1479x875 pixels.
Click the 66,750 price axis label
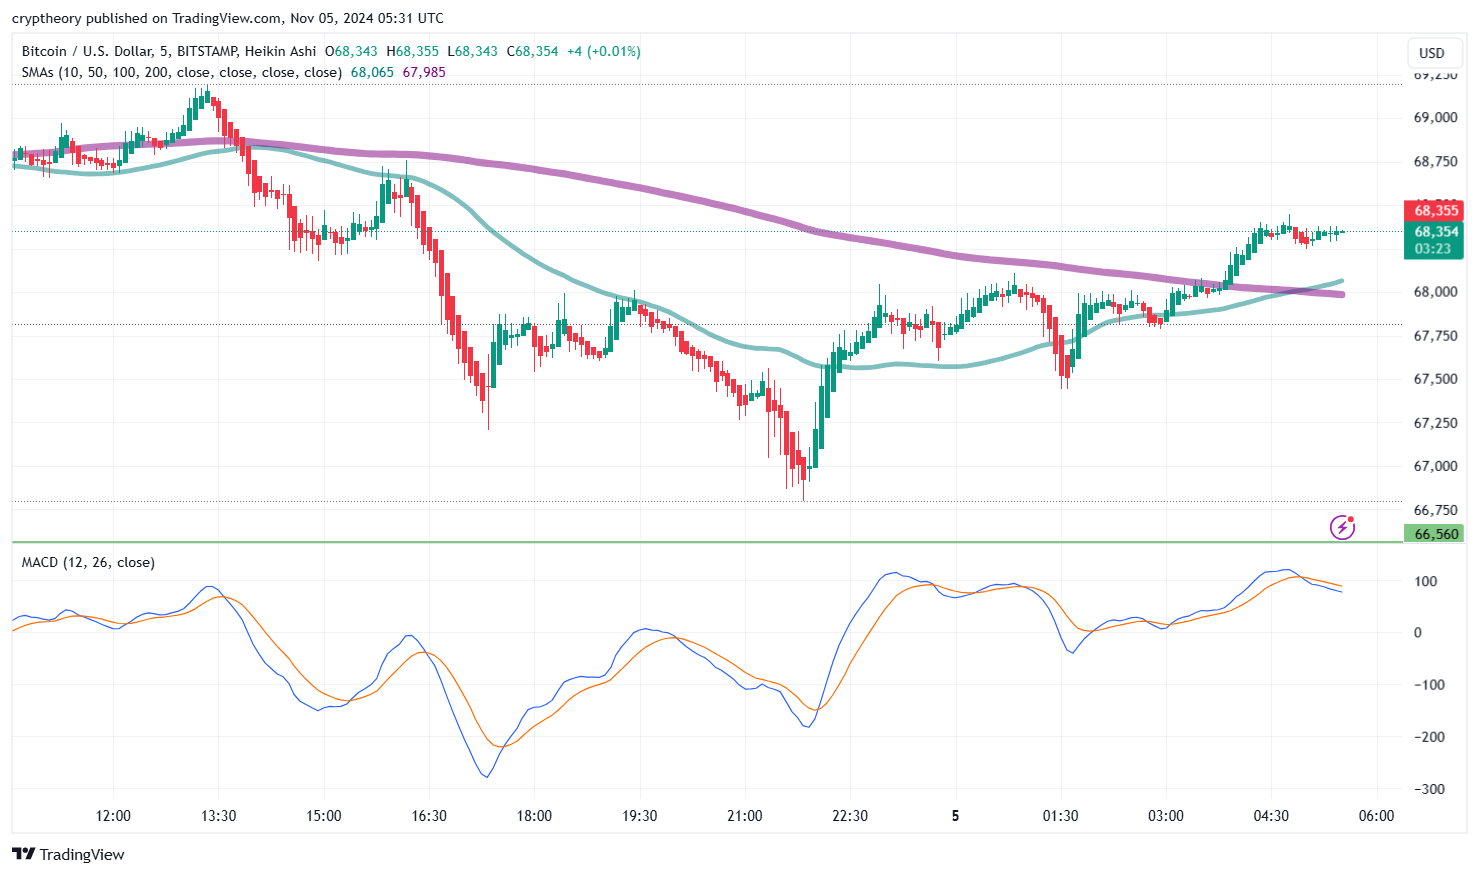[x=1435, y=510]
